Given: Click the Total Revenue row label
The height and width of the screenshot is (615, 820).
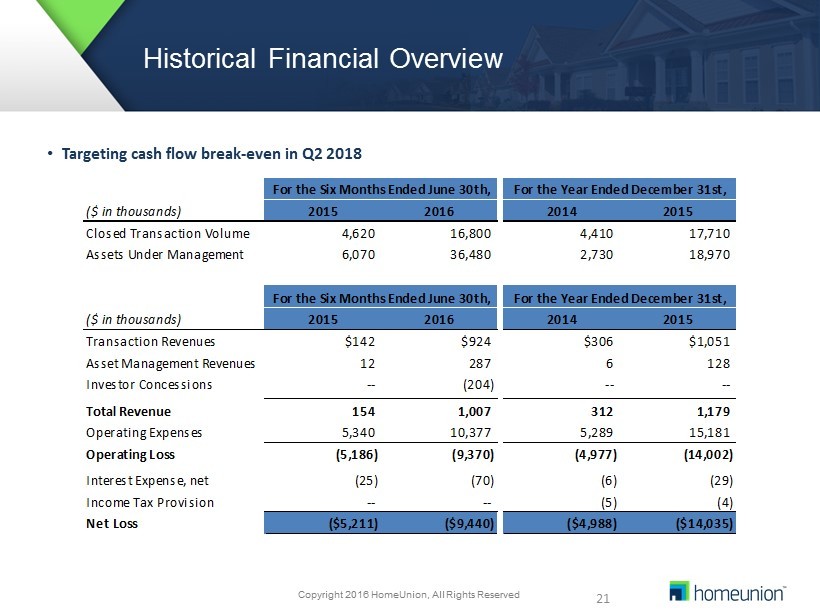Looking at the screenshot, I should tap(128, 411).
